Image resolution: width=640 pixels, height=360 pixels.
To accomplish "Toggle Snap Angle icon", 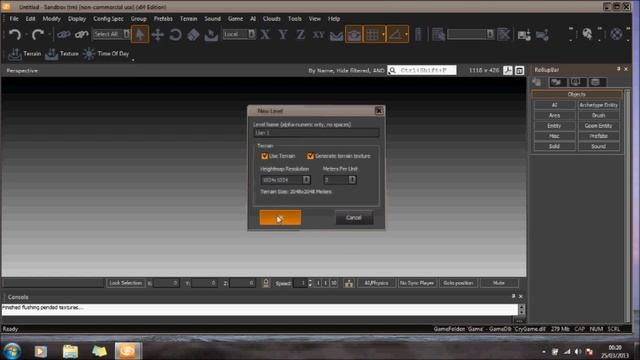I will click(395, 35).
